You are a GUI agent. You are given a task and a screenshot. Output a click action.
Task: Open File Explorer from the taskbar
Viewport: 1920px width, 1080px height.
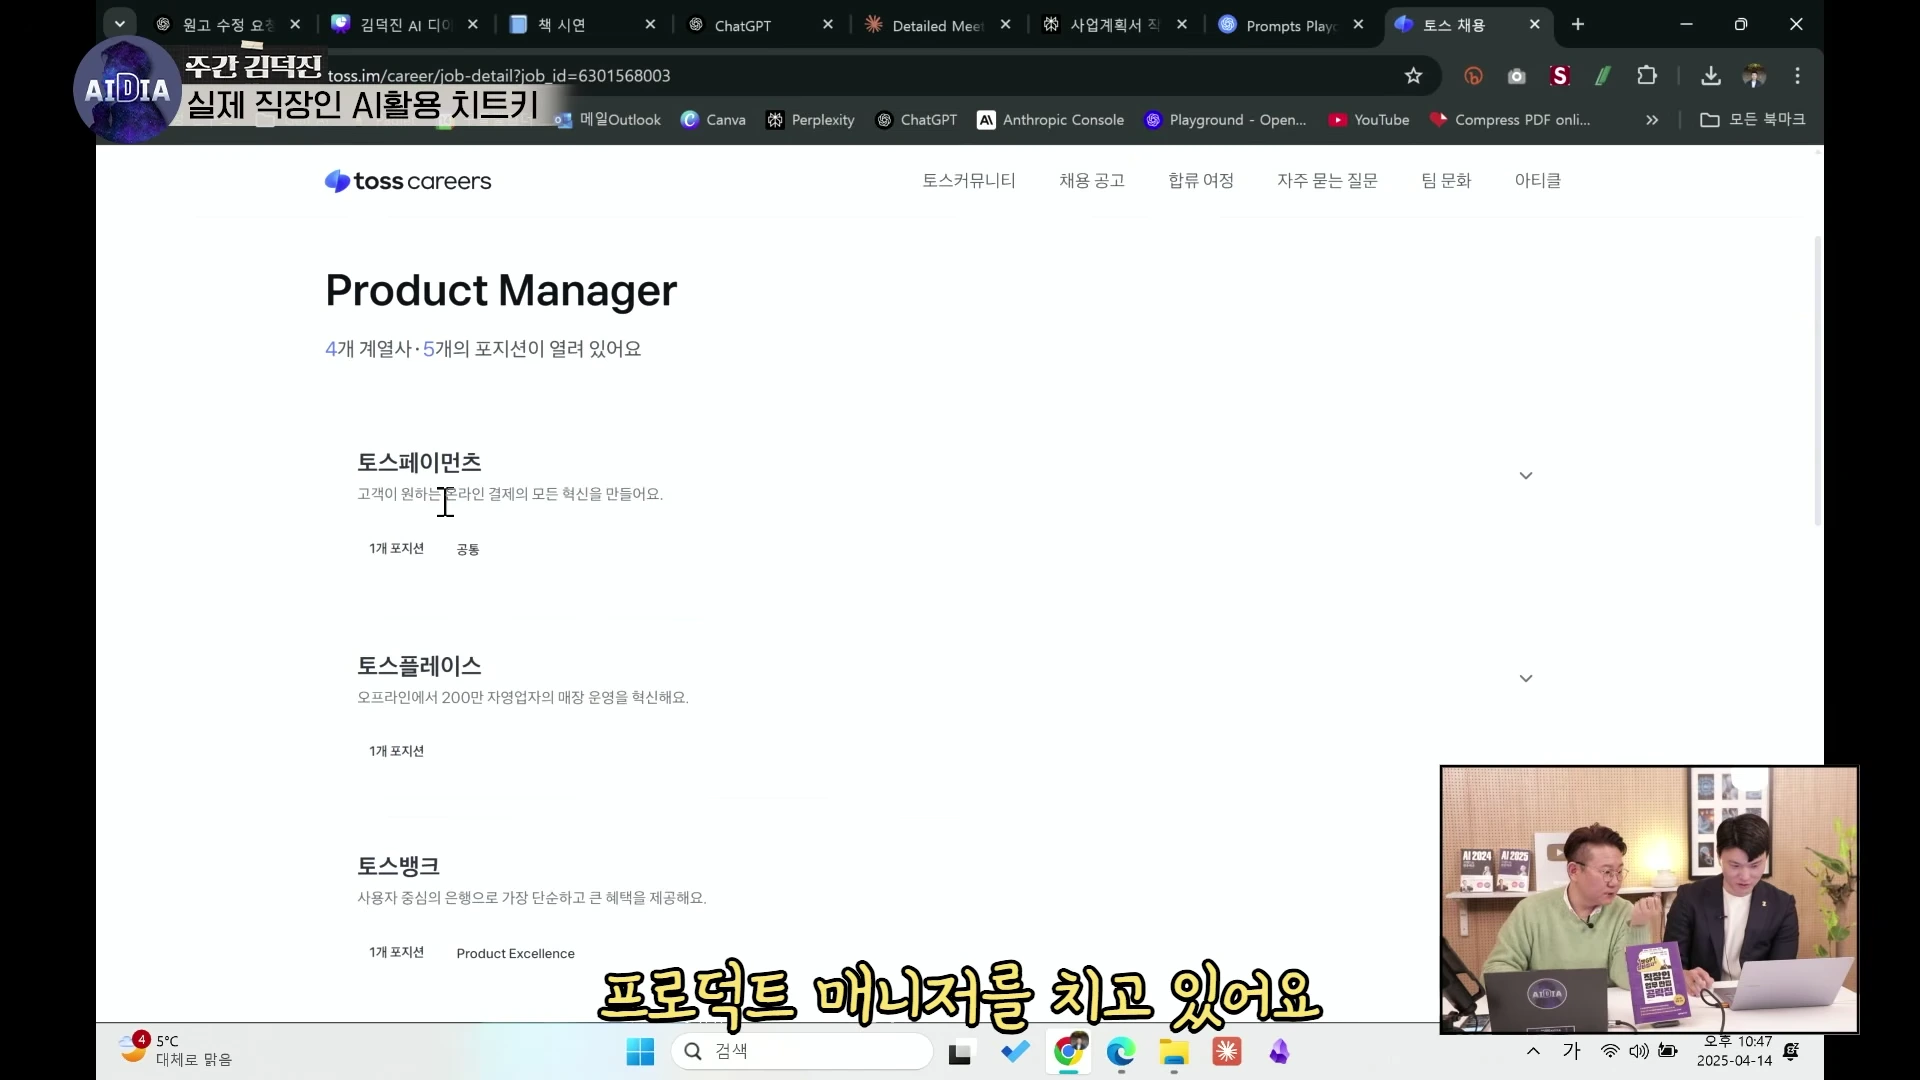[x=1173, y=1052]
